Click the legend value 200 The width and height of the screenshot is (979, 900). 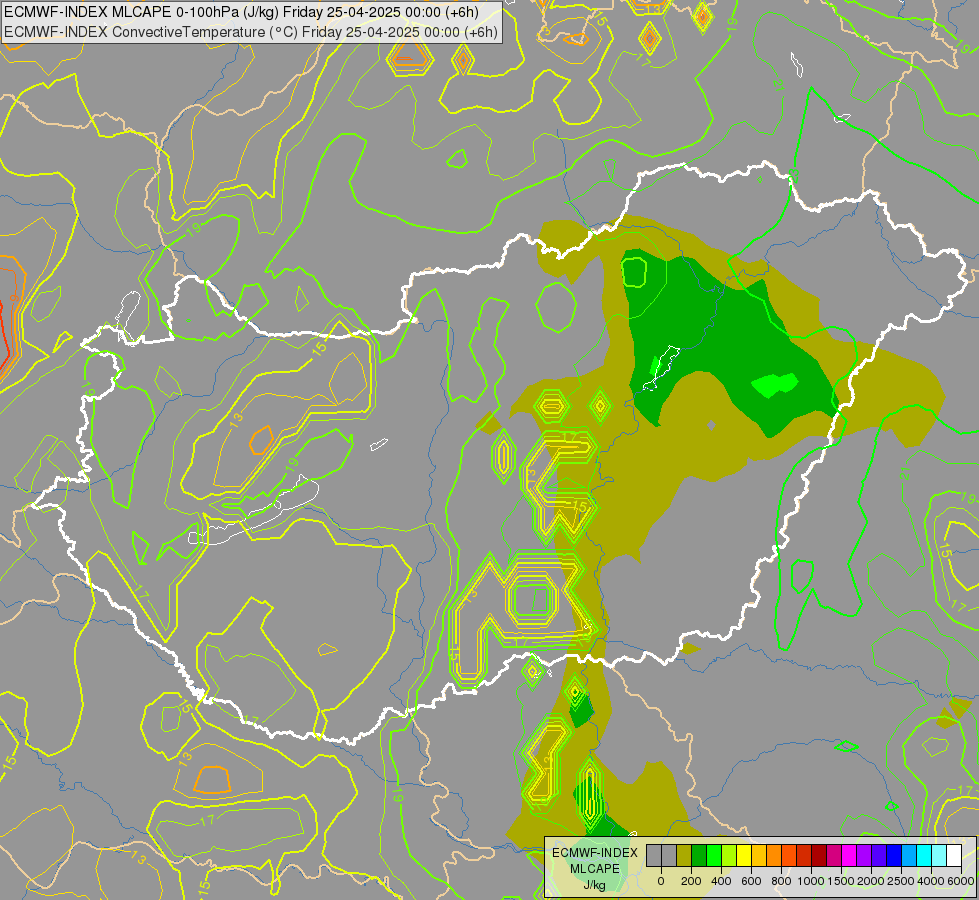pyautogui.click(x=691, y=881)
